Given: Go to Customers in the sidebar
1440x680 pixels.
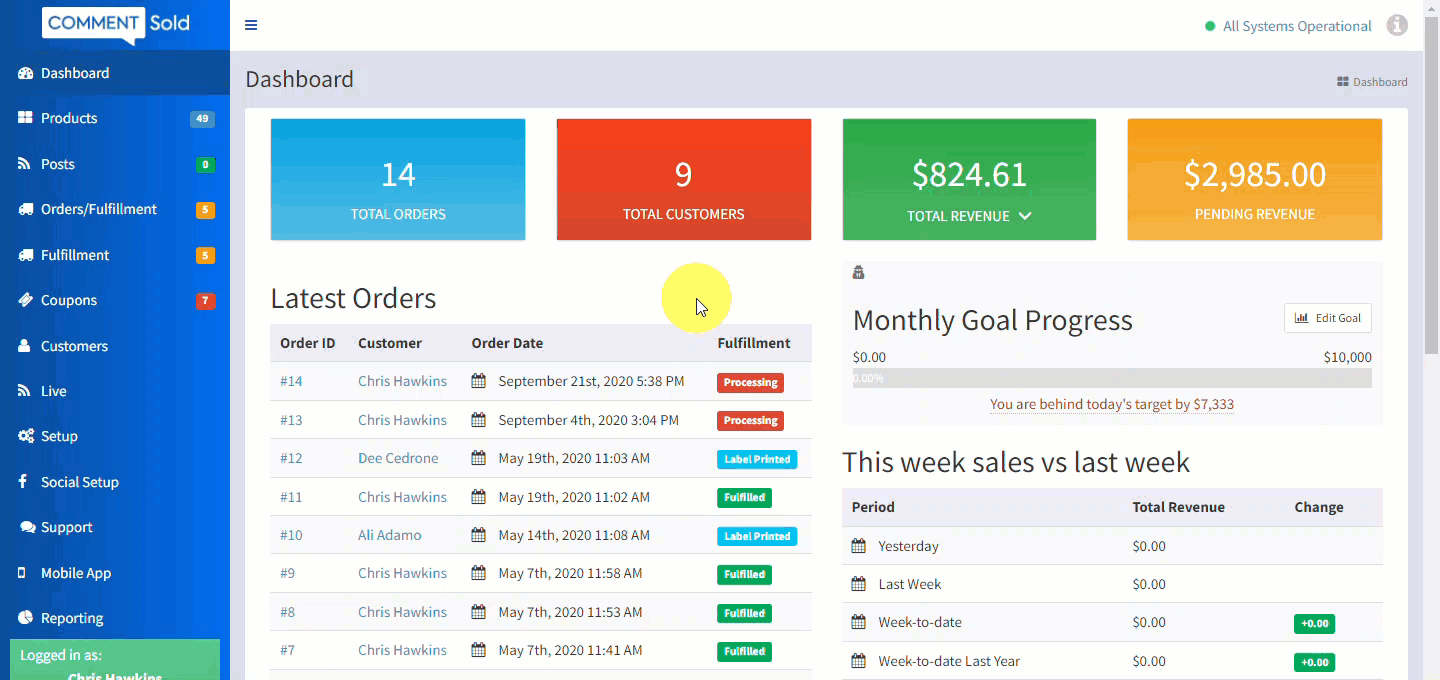Looking at the screenshot, I should tap(74, 346).
